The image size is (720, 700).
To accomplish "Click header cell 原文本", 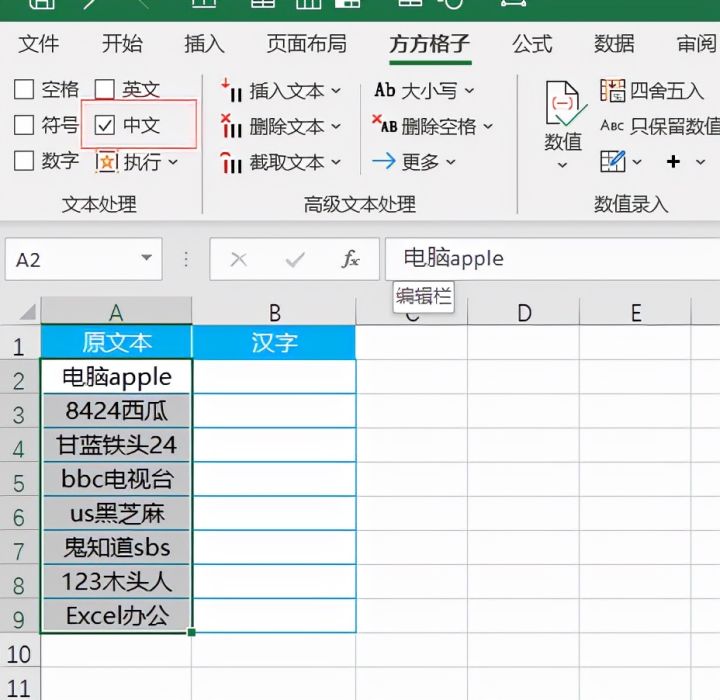I will pos(116,342).
